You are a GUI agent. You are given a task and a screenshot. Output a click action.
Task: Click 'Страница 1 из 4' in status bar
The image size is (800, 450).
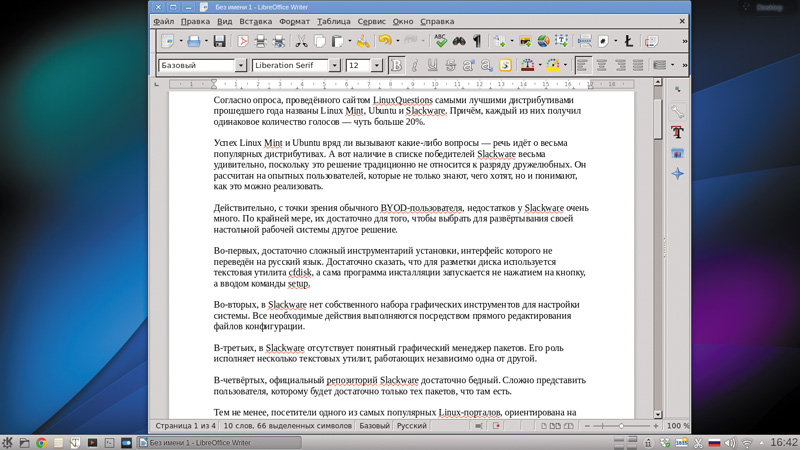pyautogui.click(x=185, y=426)
